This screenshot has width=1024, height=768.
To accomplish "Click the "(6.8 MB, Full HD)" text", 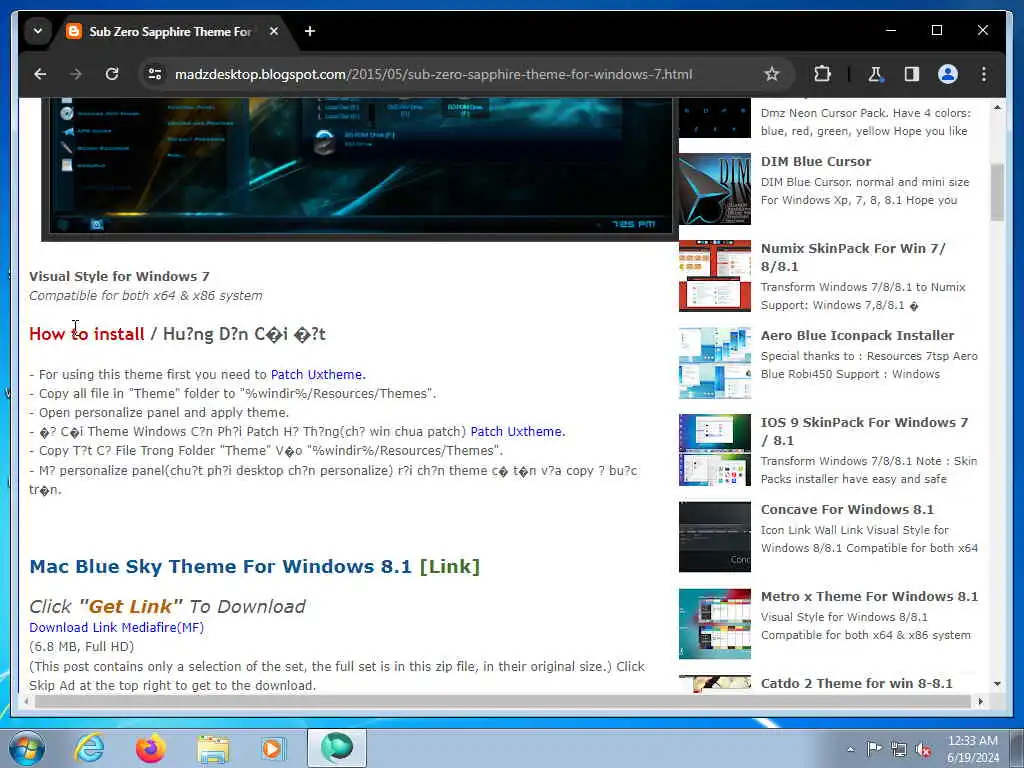I will [x=82, y=647].
